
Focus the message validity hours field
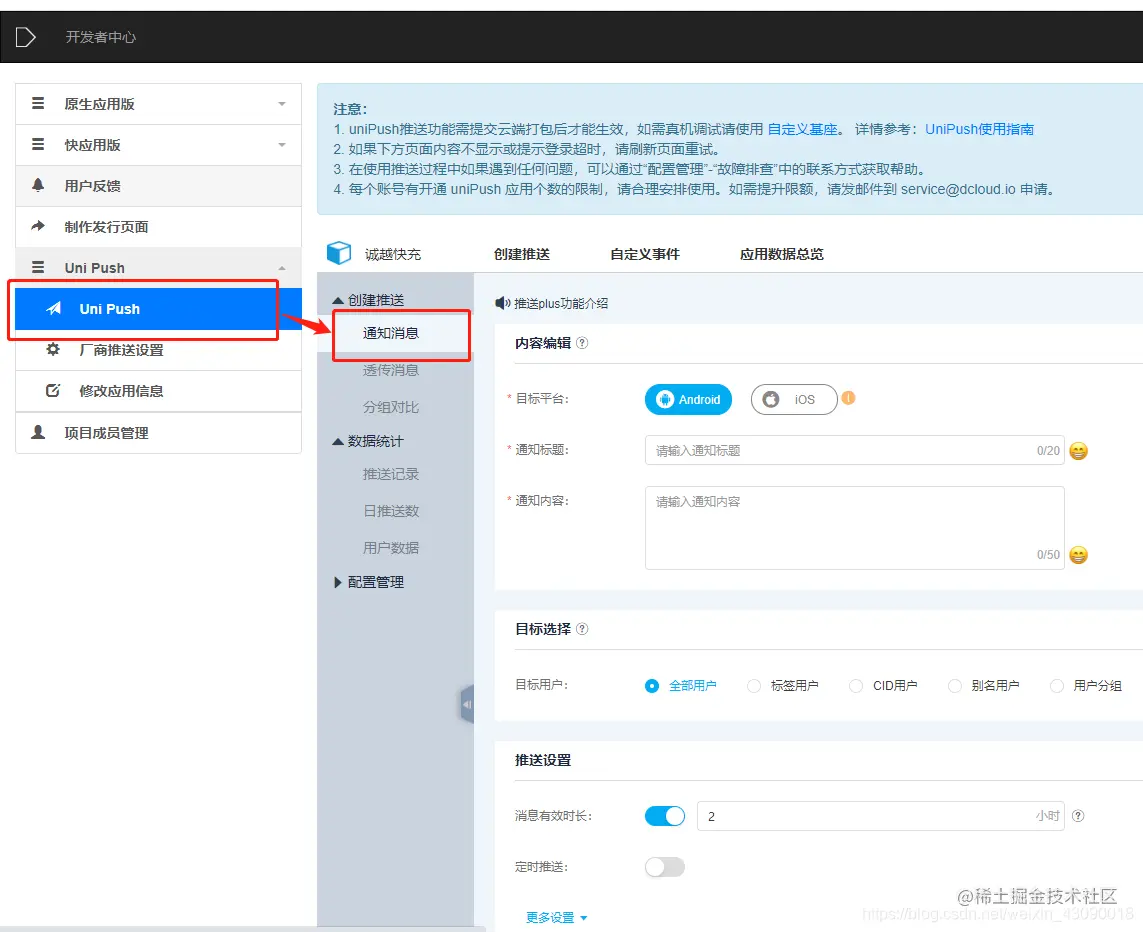point(881,815)
